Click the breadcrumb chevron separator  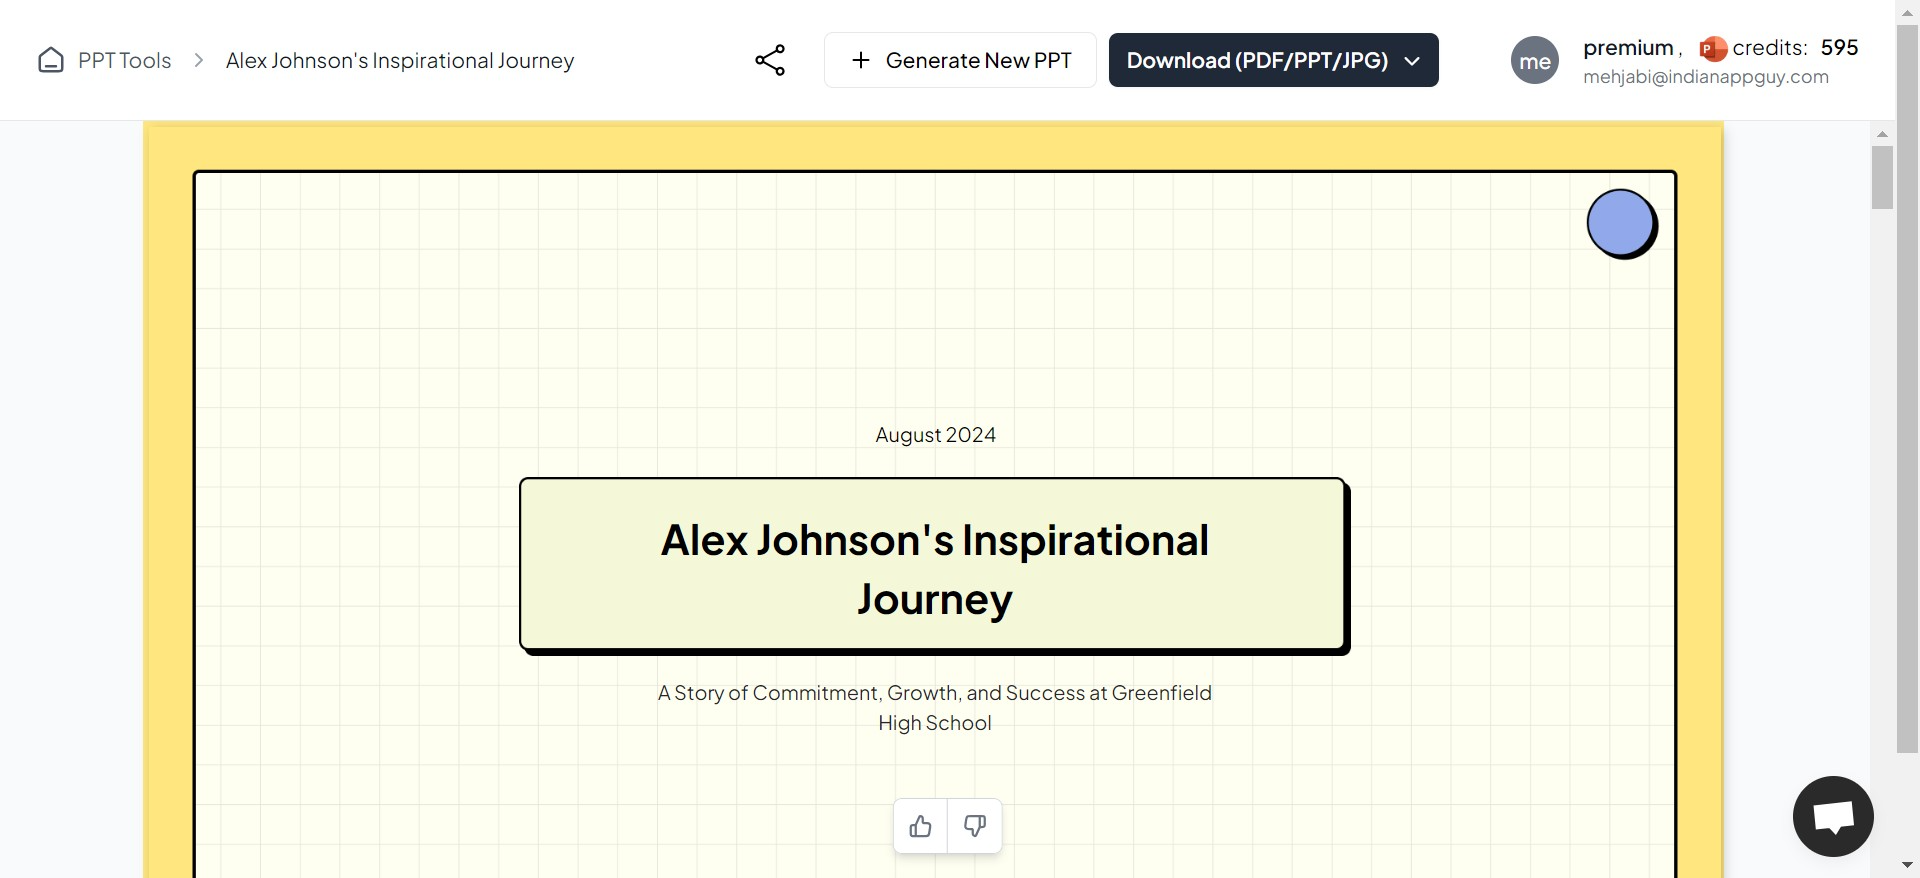199,61
